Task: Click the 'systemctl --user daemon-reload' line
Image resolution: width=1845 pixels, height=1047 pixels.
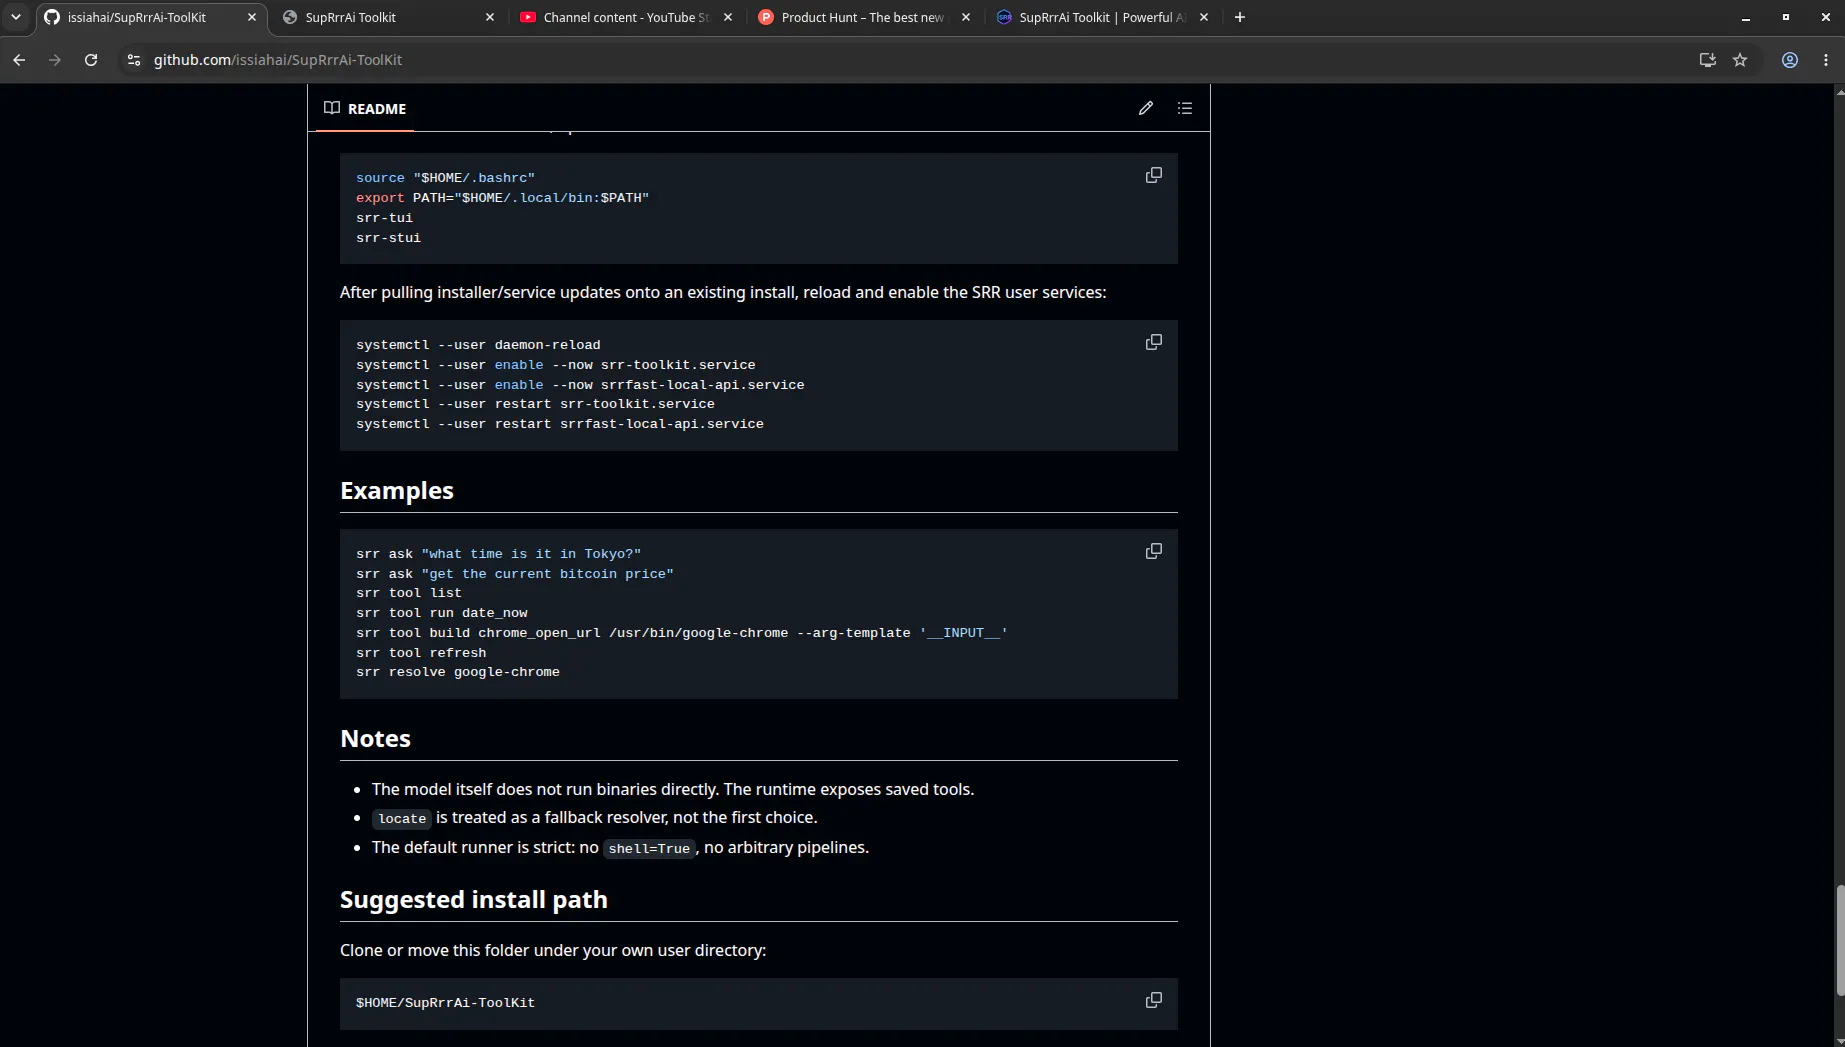Action: pos(478,345)
